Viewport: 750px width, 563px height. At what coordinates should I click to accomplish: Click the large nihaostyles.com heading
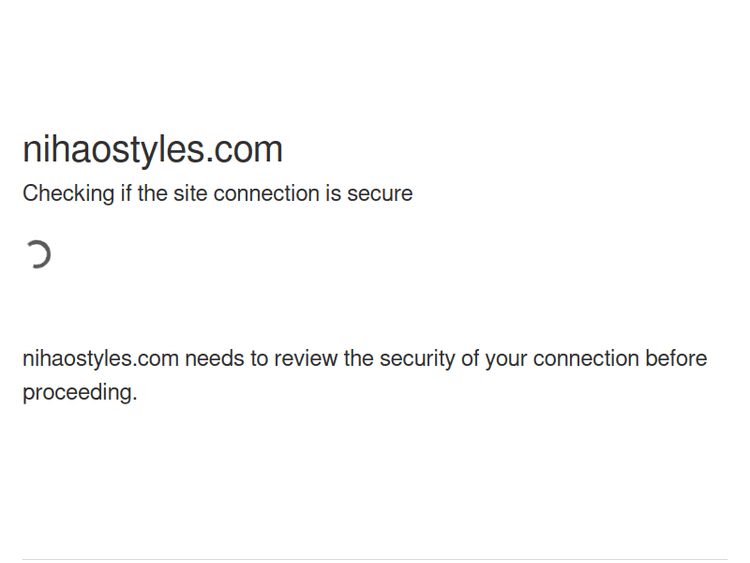[153, 149]
